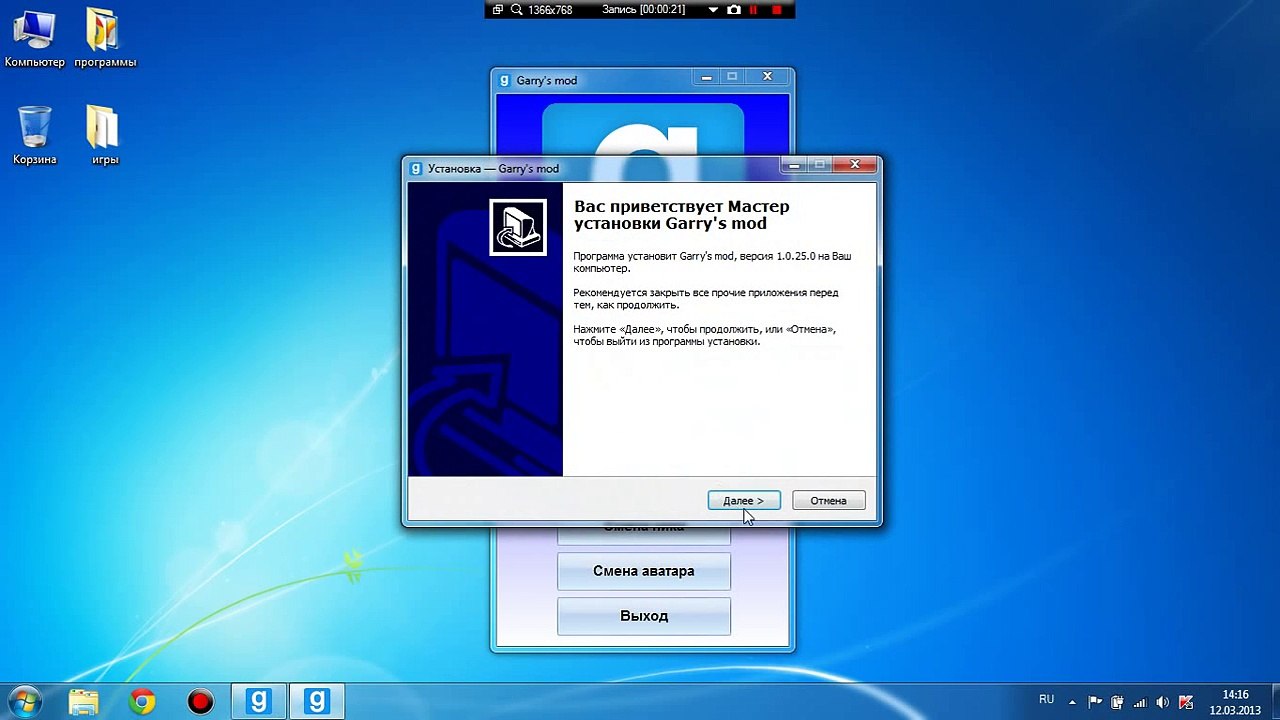Select the Корзина recycle bin icon
Image resolution: width=1280 pixels, height=720 pixels.
[x=35, y=136]
